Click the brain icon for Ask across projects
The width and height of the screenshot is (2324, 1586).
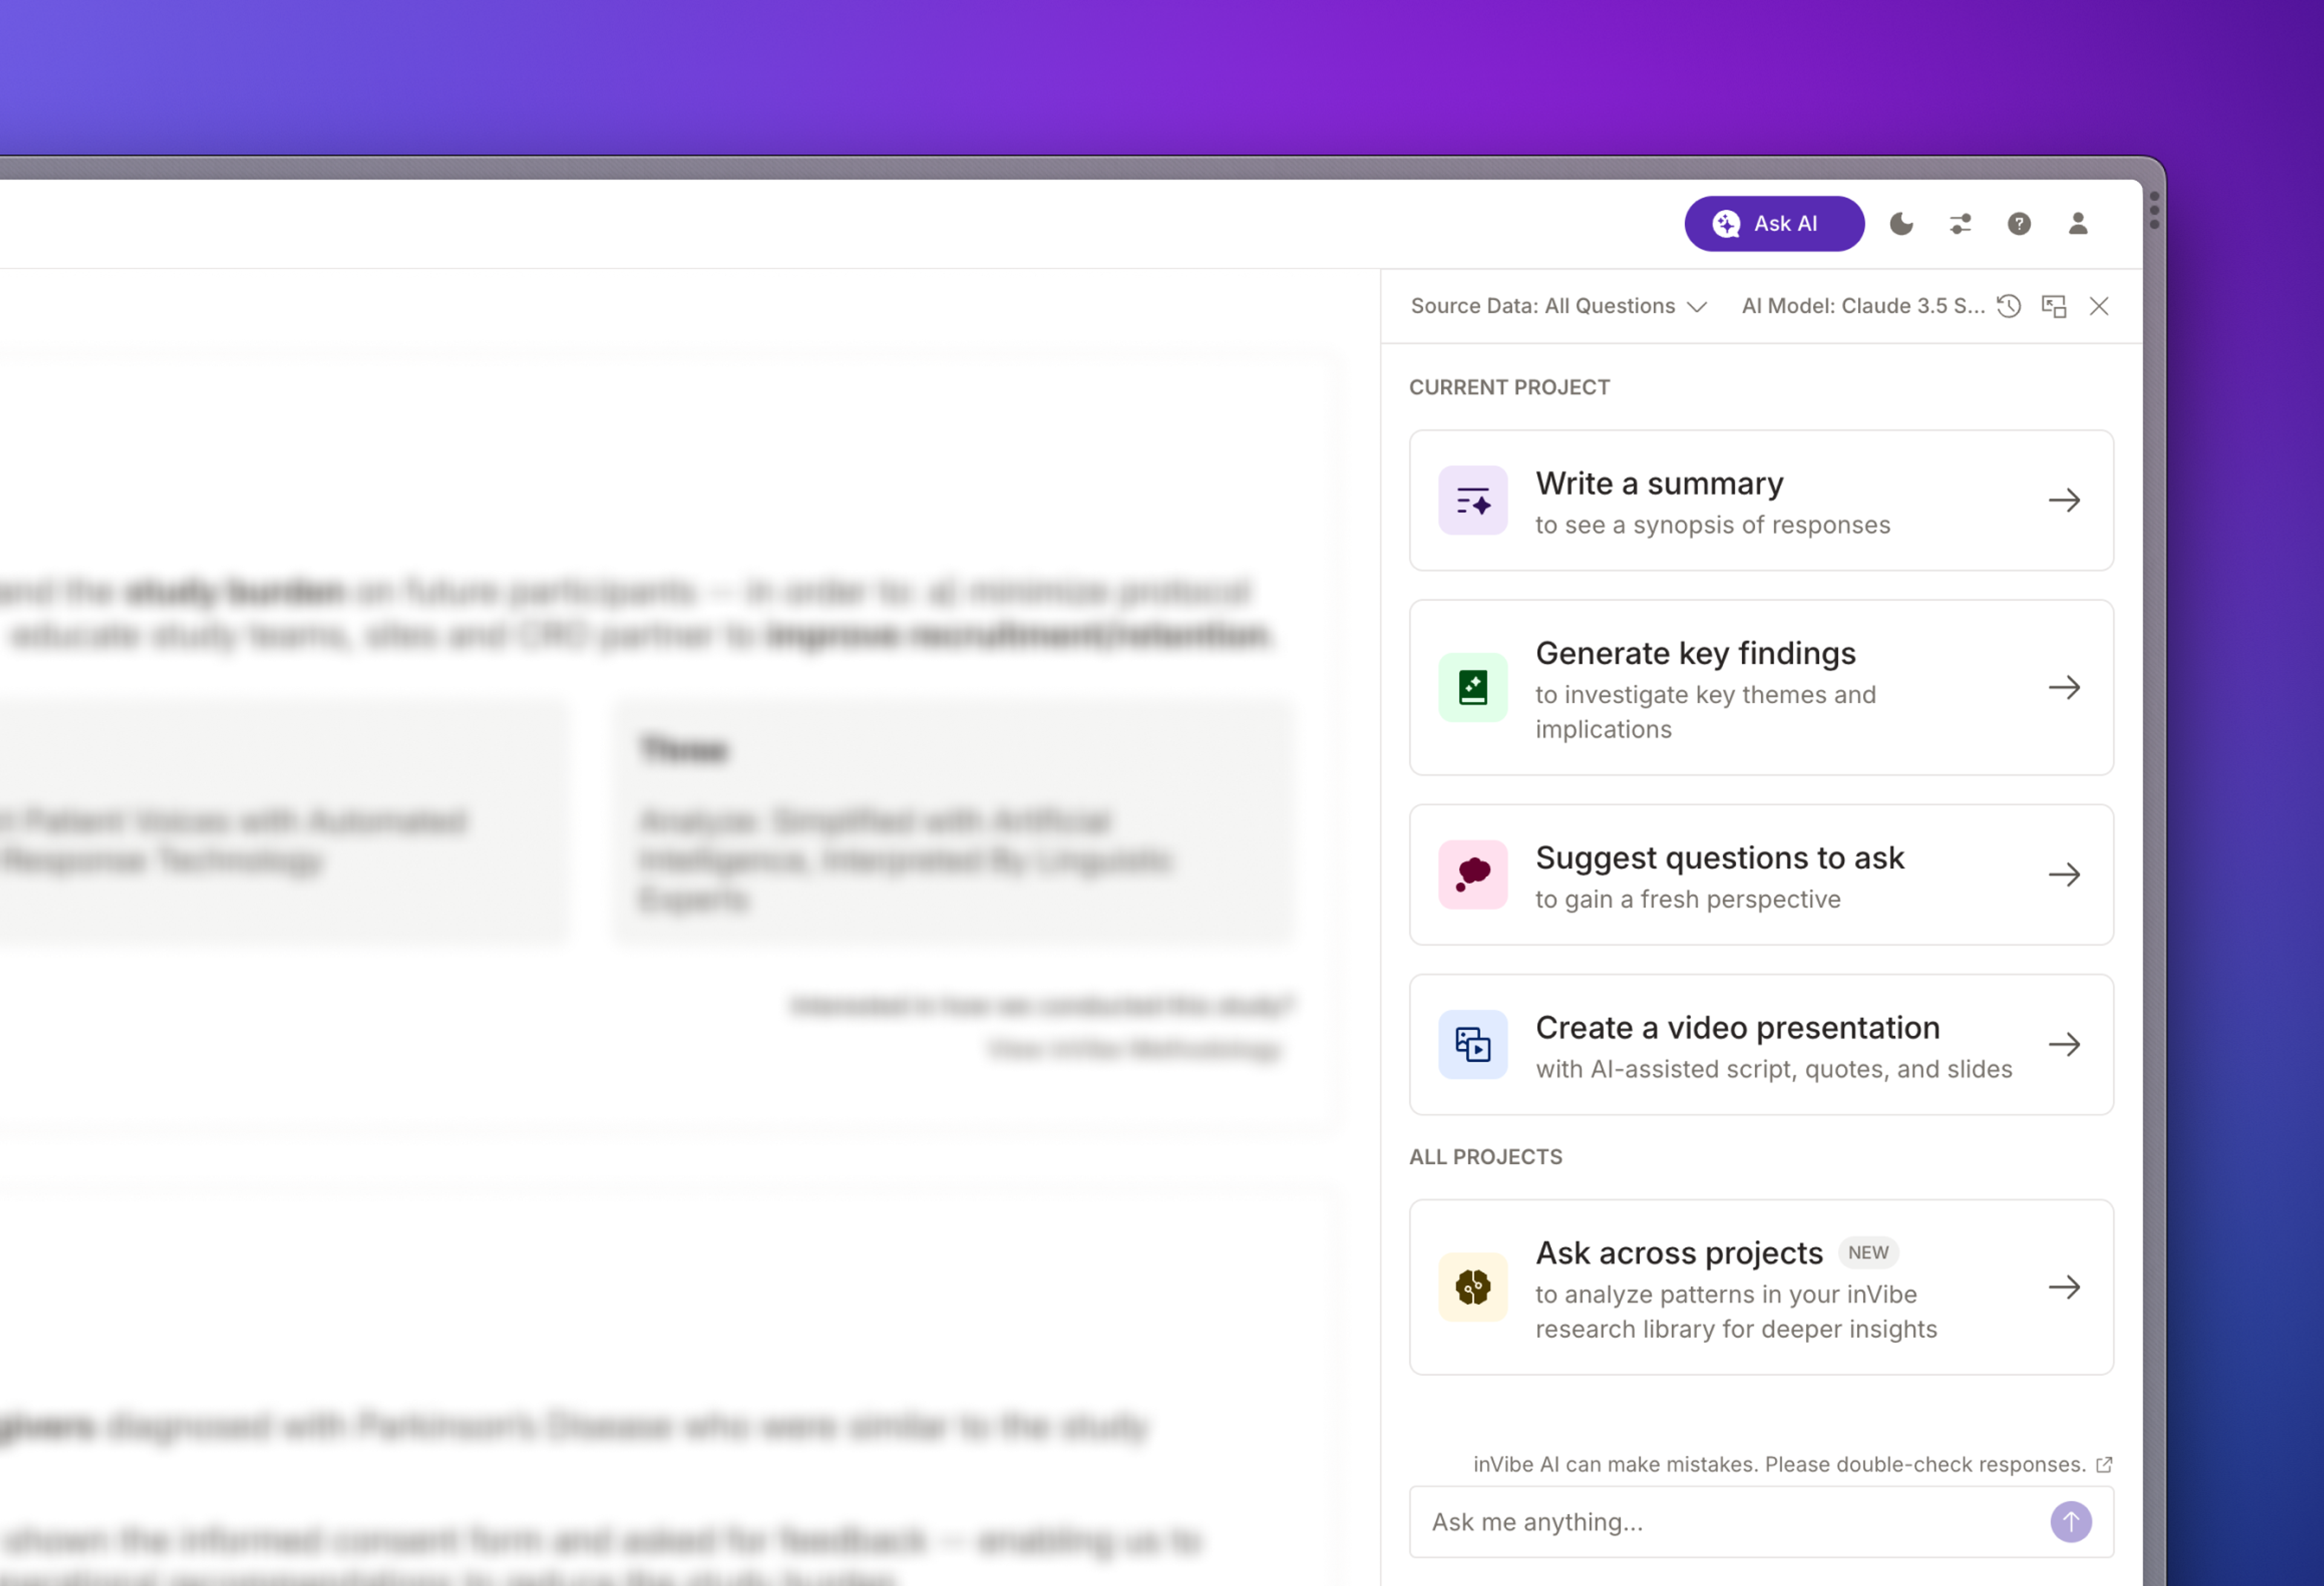(x=1472, y=1287)
